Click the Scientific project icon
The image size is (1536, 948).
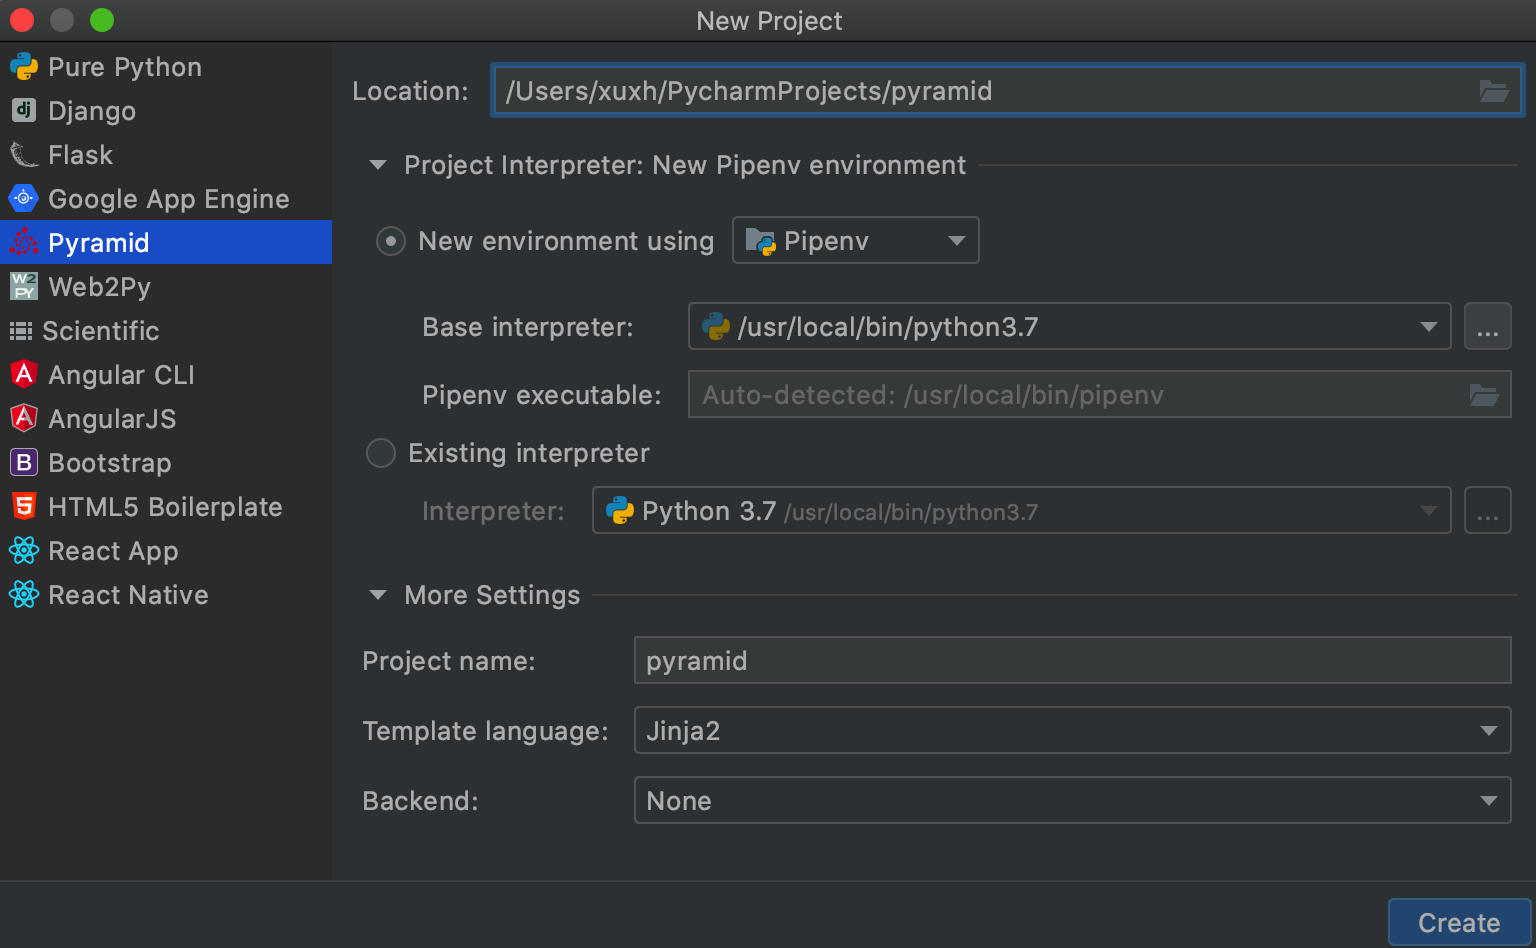(x=21, y=331)
